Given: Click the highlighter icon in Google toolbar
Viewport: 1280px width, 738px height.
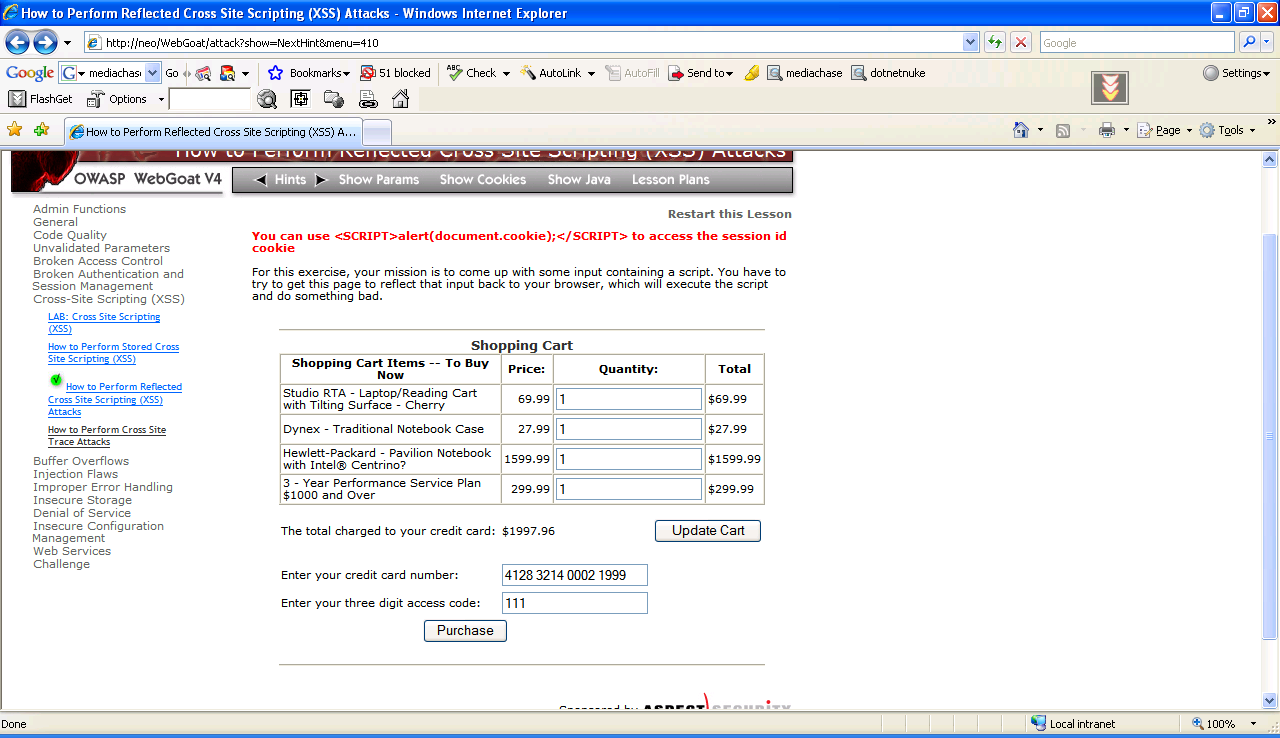Looking at the screenshot, I should pyautogui.click(x=752, y=73).
